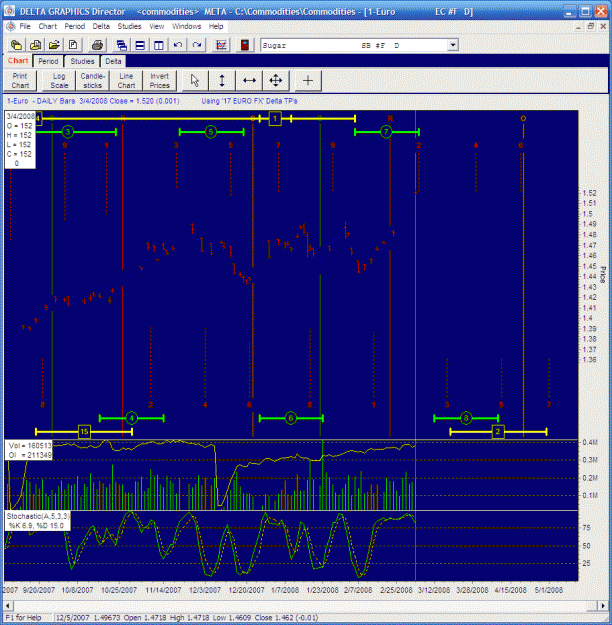
Task: Click the small chart study icon
Action: click(221, 45)
